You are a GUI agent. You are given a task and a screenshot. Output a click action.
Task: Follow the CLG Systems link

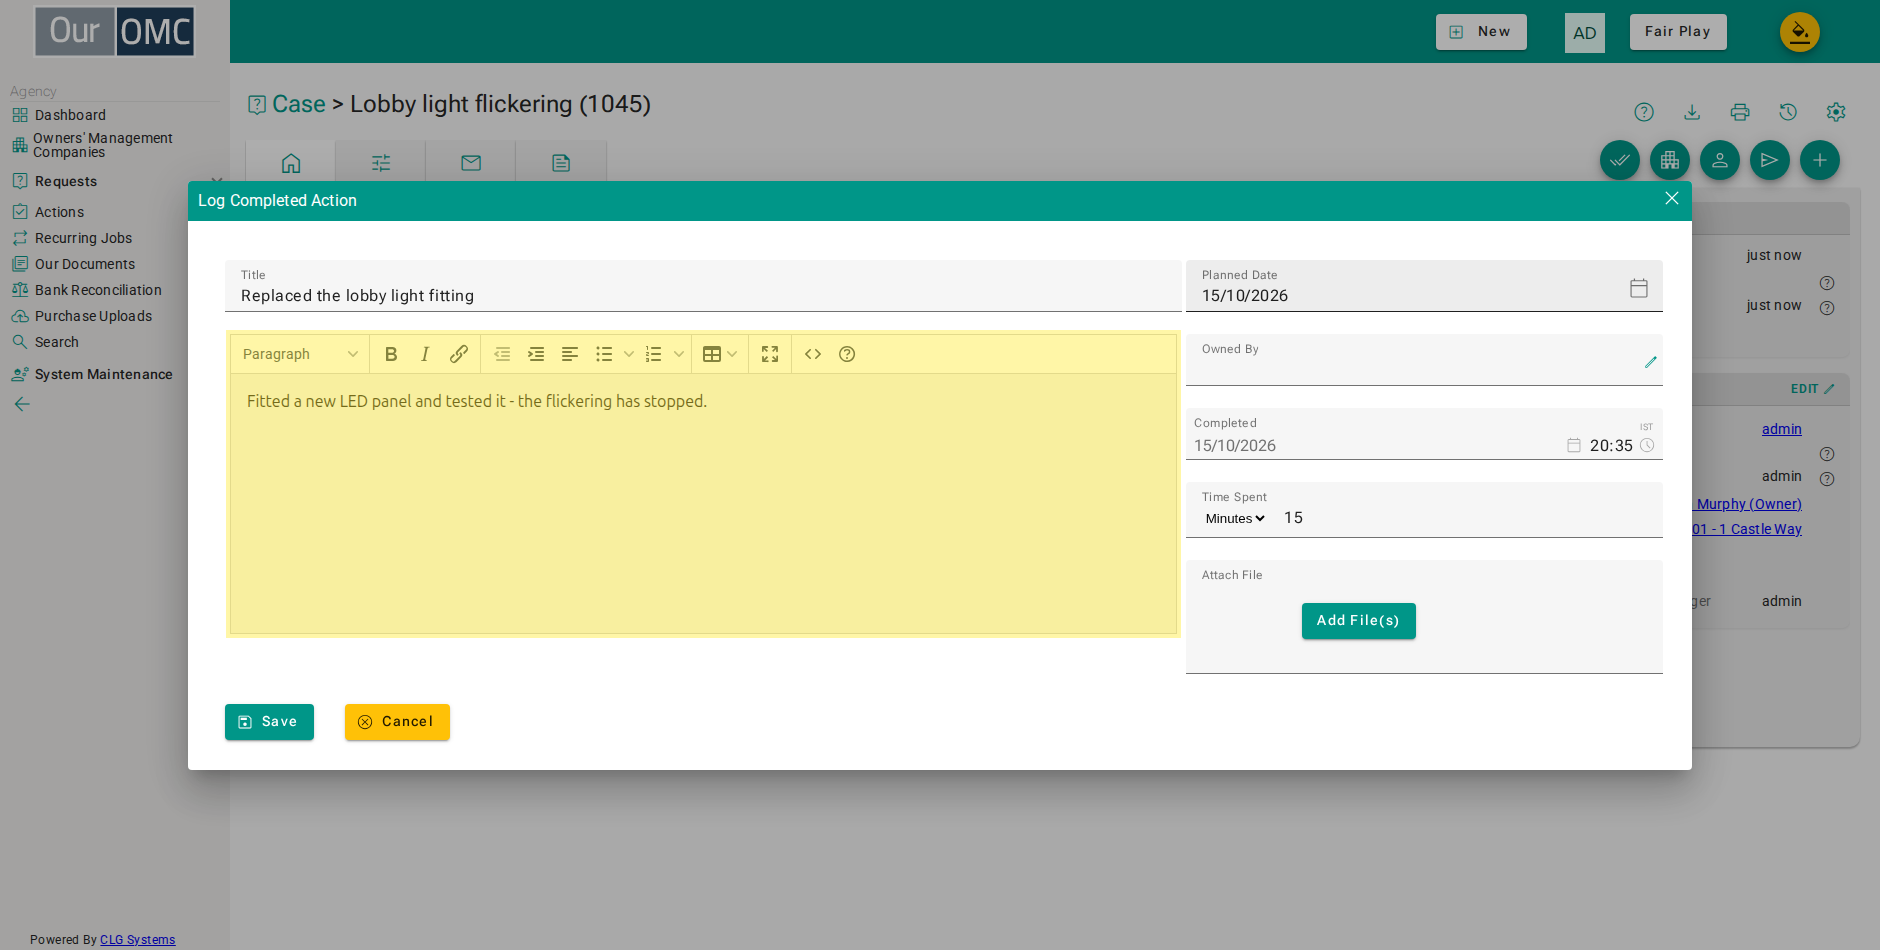[138, 940]
